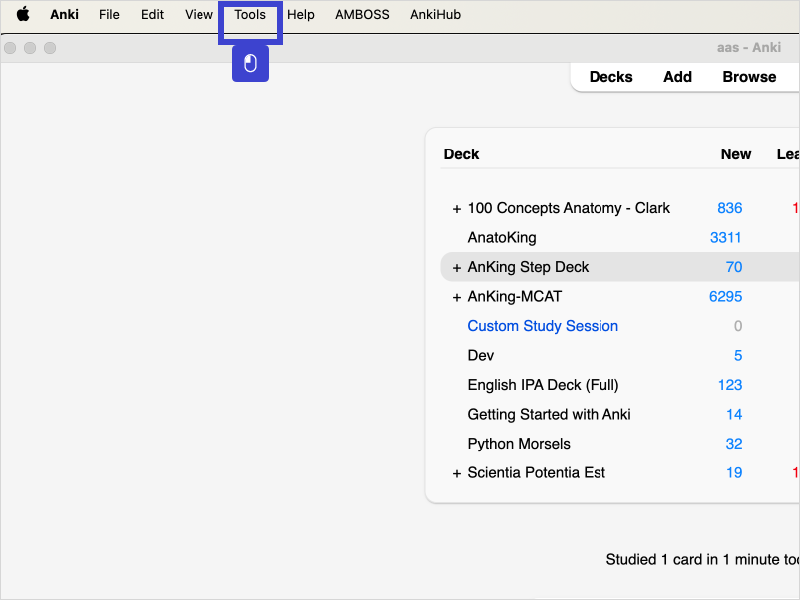This screenshot has width=800, height=600.
Task: Open the AMBOSS menu
Action: pos(362,15)
